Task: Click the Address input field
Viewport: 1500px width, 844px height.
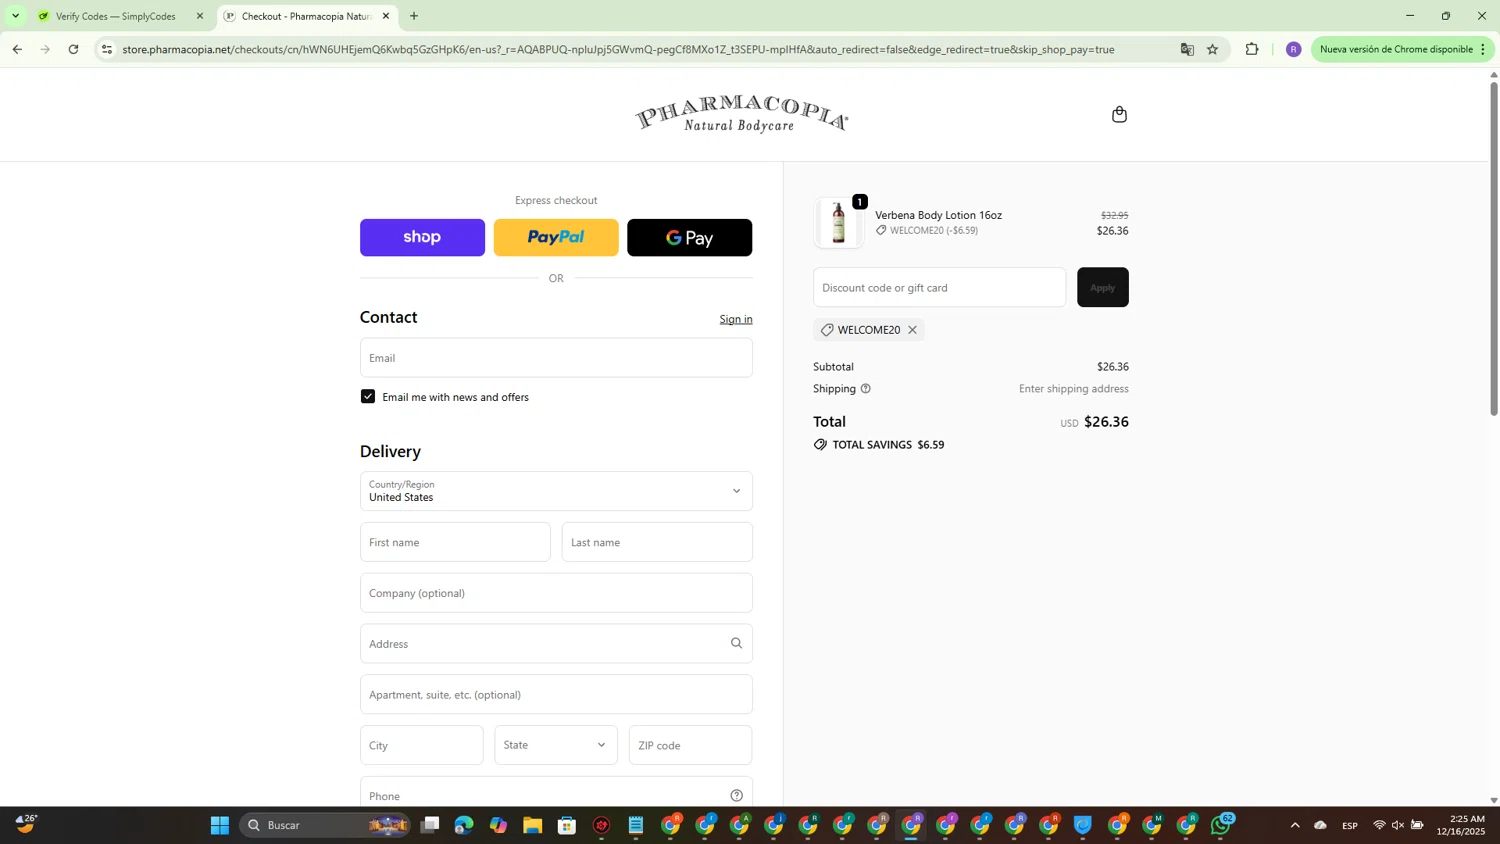Action: tap(556, 644)
